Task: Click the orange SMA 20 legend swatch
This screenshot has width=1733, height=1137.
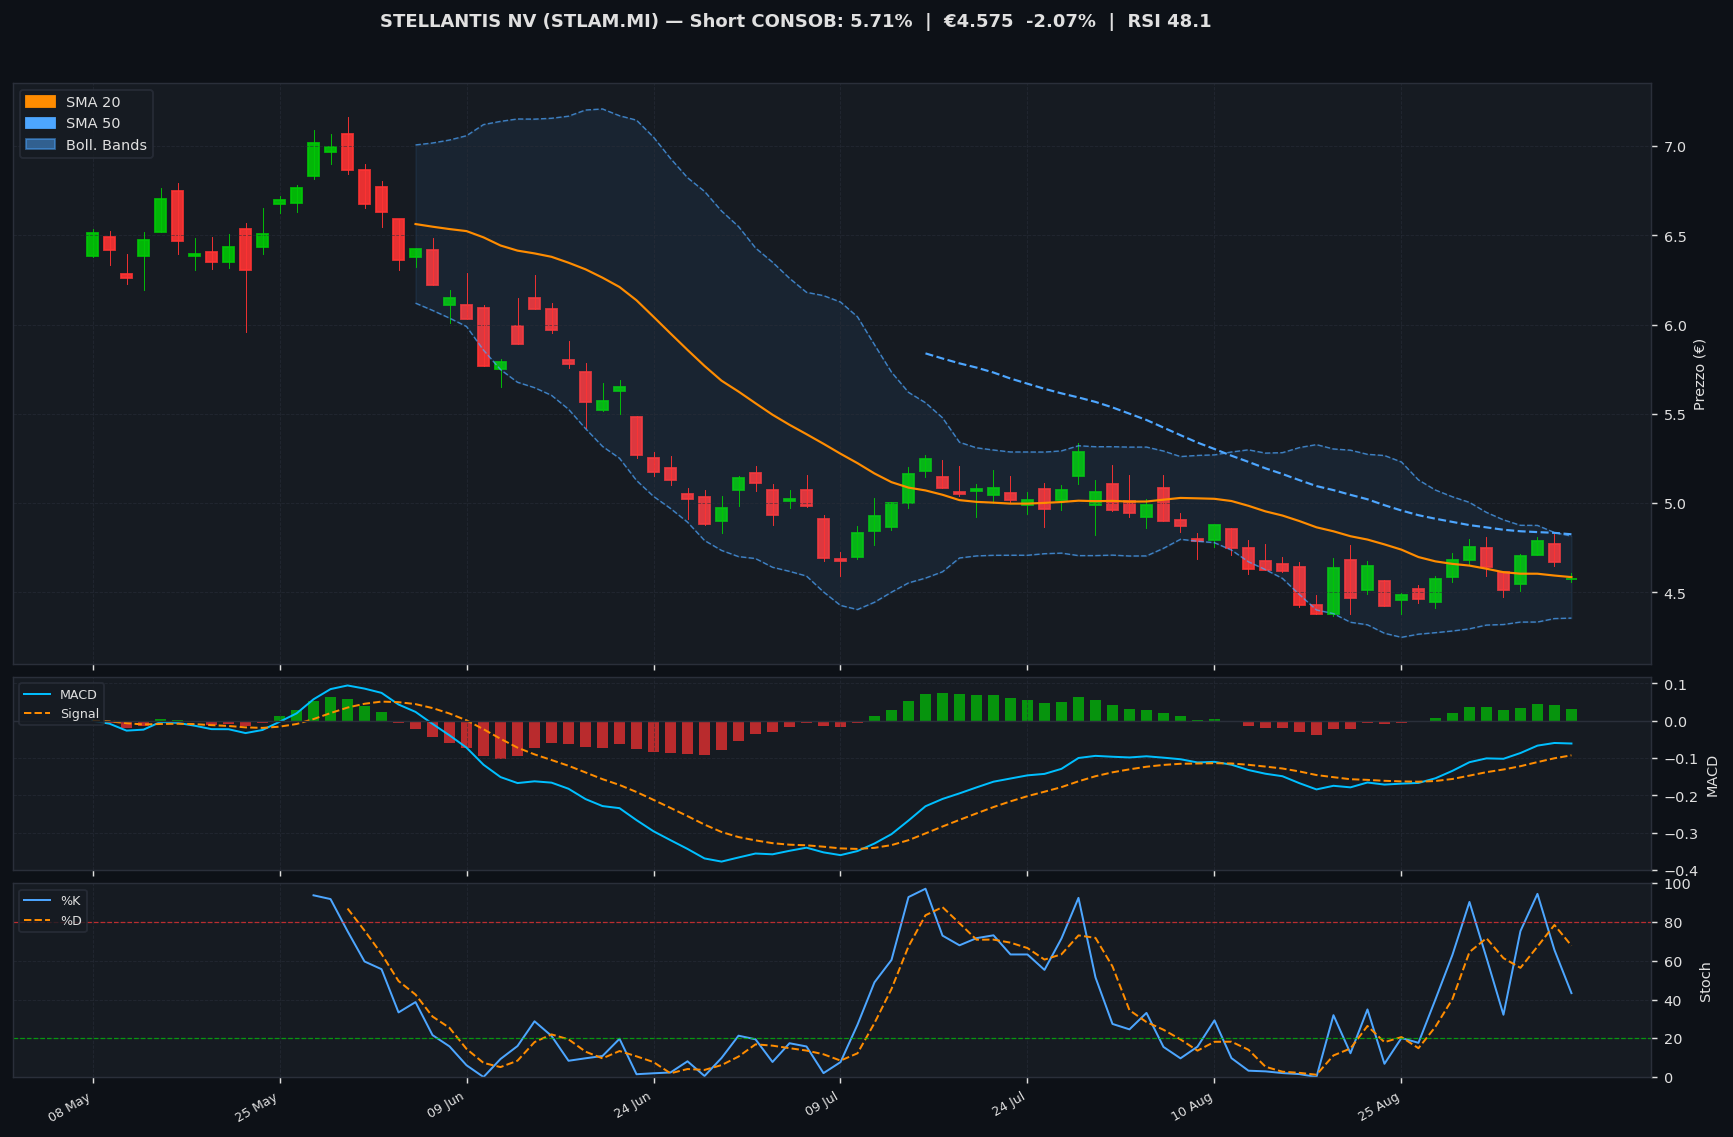Action: (x=40, y=102)
